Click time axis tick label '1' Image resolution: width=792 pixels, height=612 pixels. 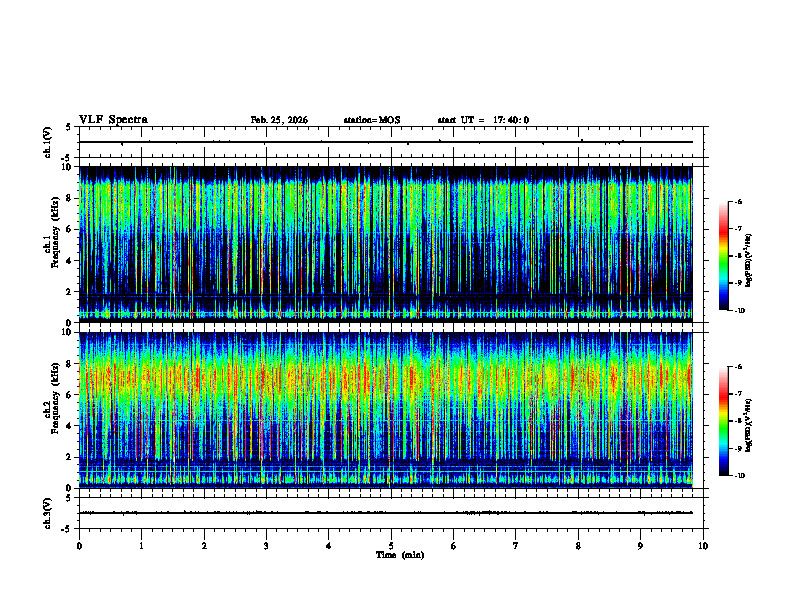[142, 546]
